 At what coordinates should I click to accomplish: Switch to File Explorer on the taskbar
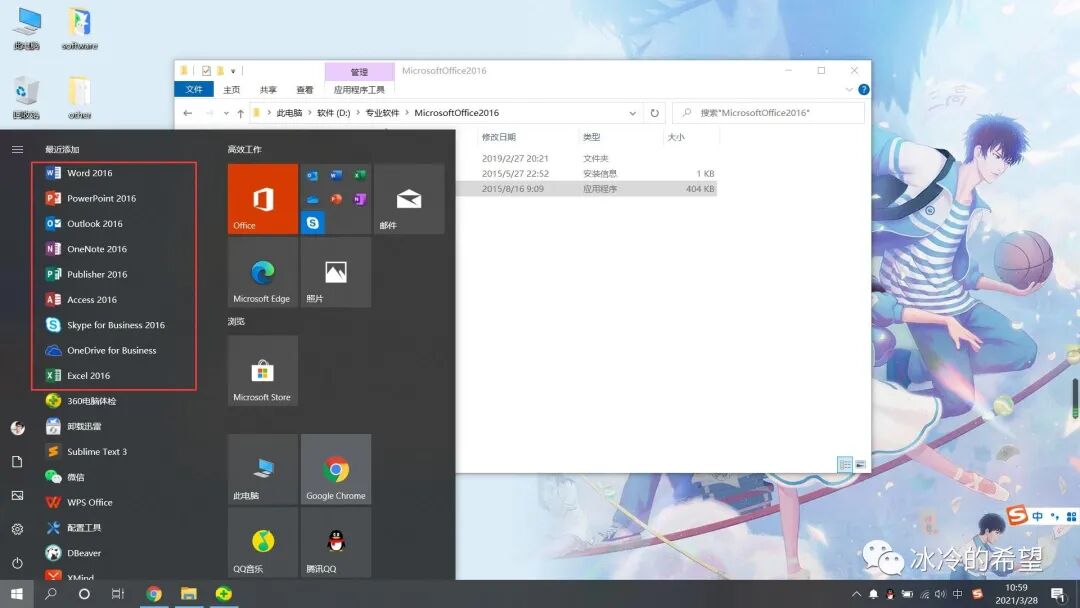click(189, 594)
